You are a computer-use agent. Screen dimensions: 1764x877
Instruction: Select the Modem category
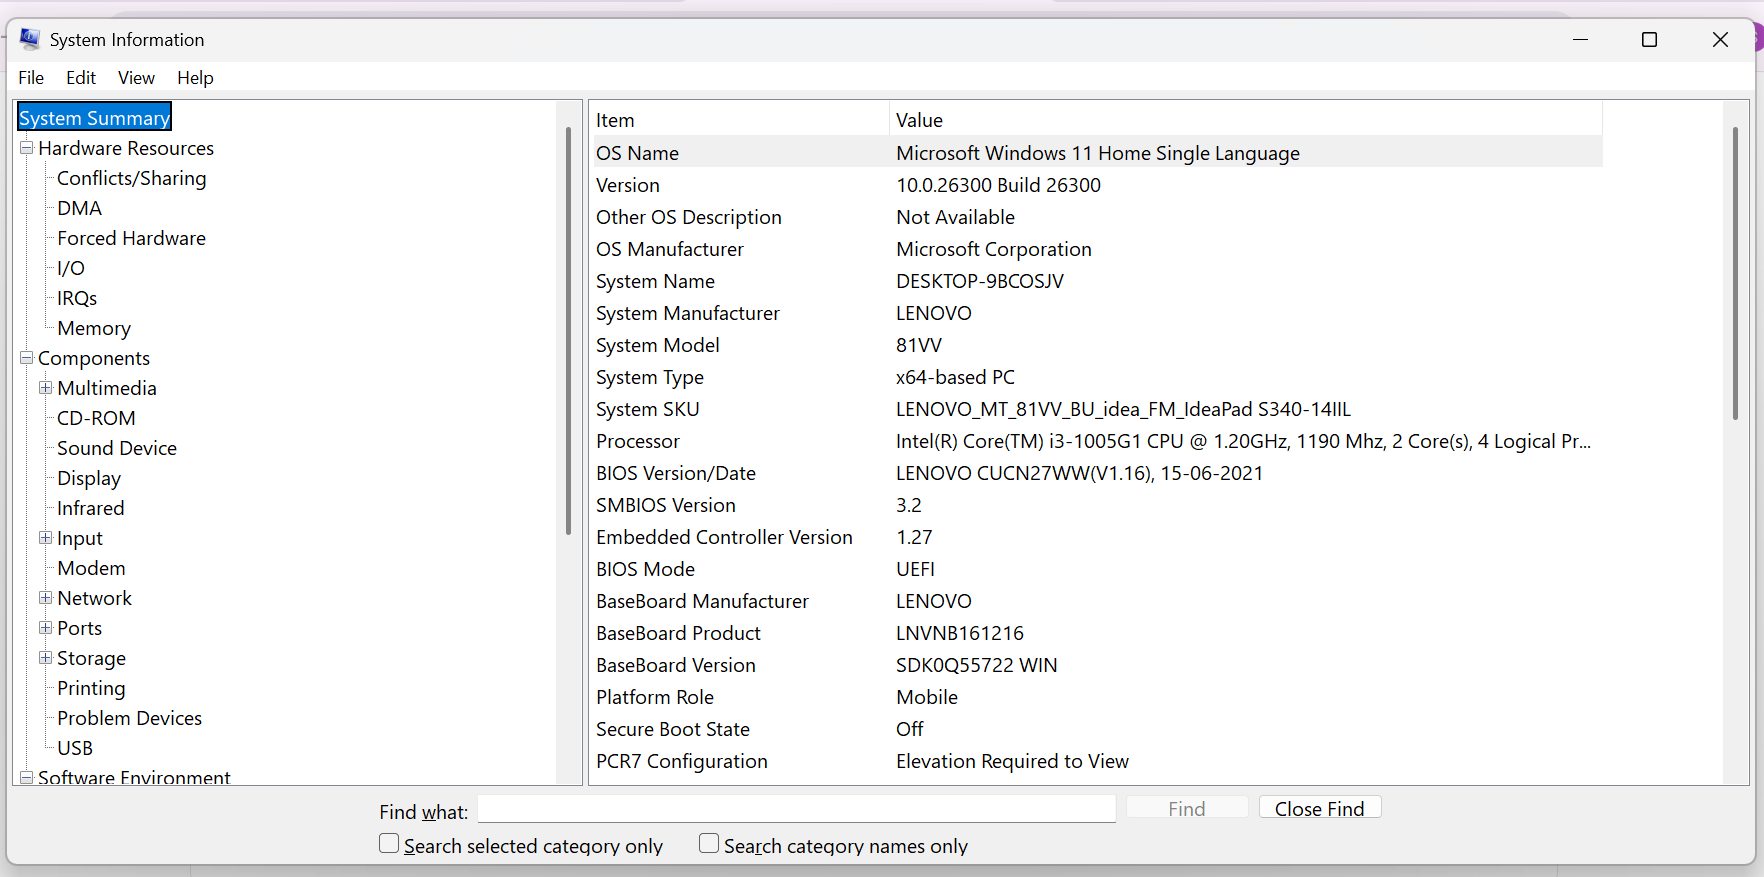pos(91,568)
